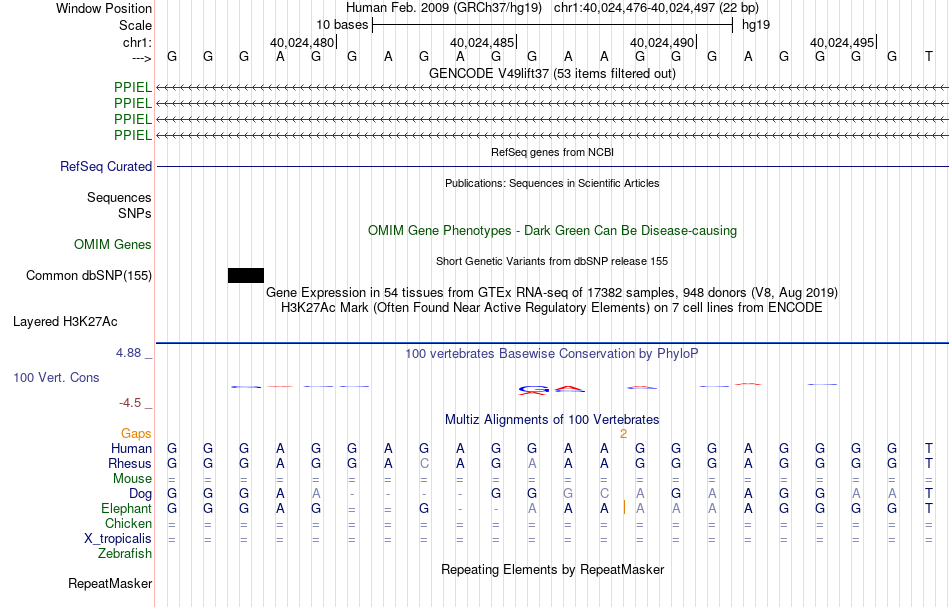Select the "Scale" track label
Screen dimensions: 950x607
pos(135,25)
